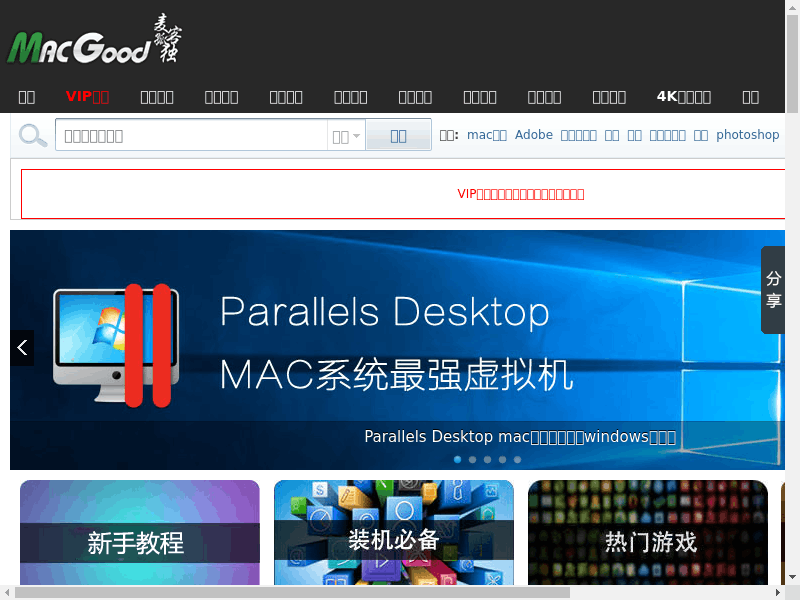Expand the search category dropdown

point(346,135)
